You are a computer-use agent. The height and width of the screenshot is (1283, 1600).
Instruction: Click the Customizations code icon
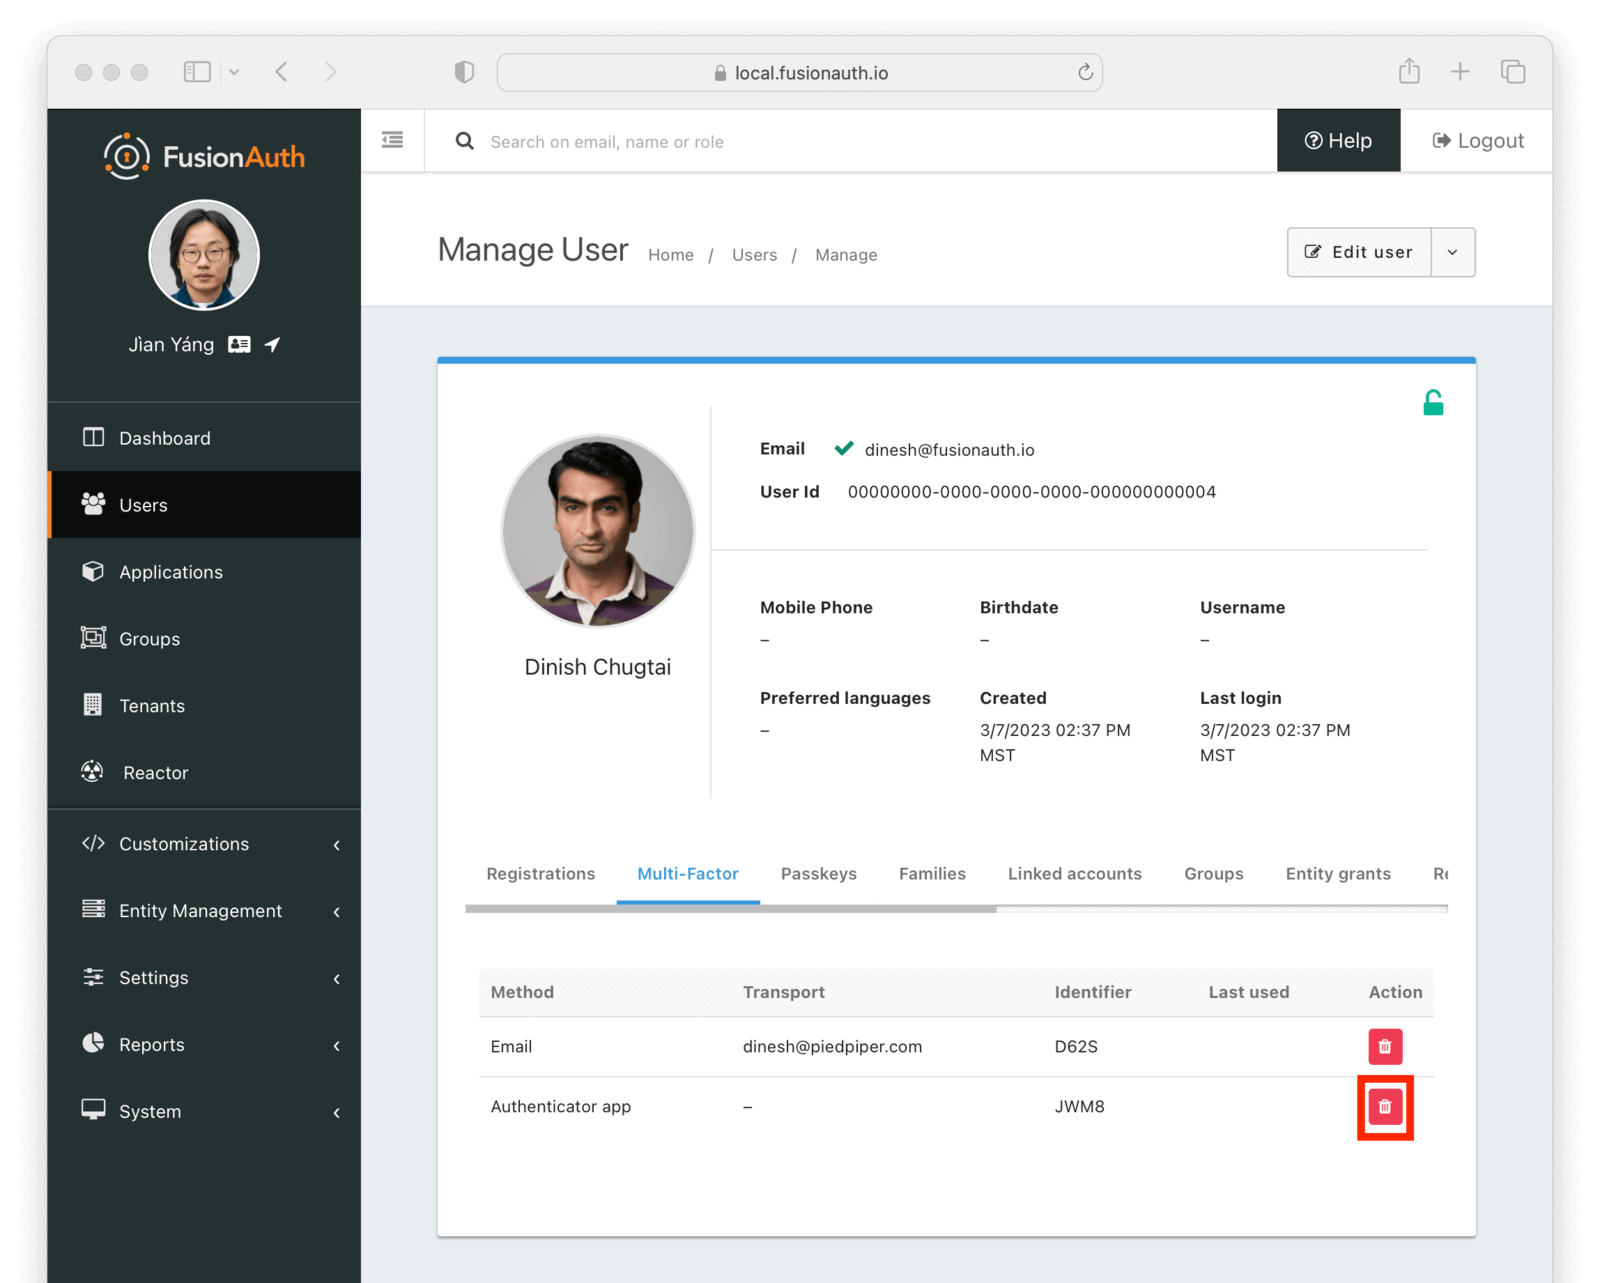pyautogui.click(x=93, y=843)
